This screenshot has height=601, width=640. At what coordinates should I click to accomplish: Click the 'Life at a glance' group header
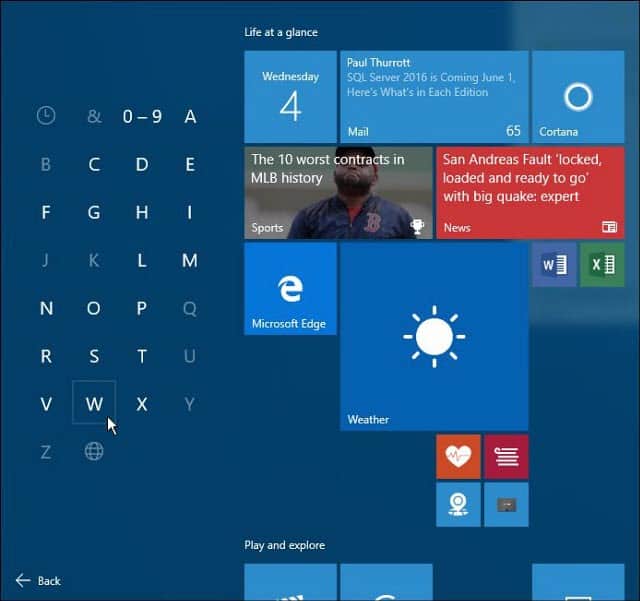pos(281,32)
